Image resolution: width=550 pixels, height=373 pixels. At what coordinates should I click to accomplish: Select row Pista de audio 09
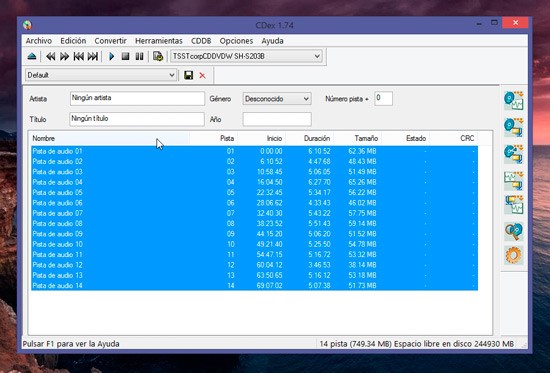254,234
